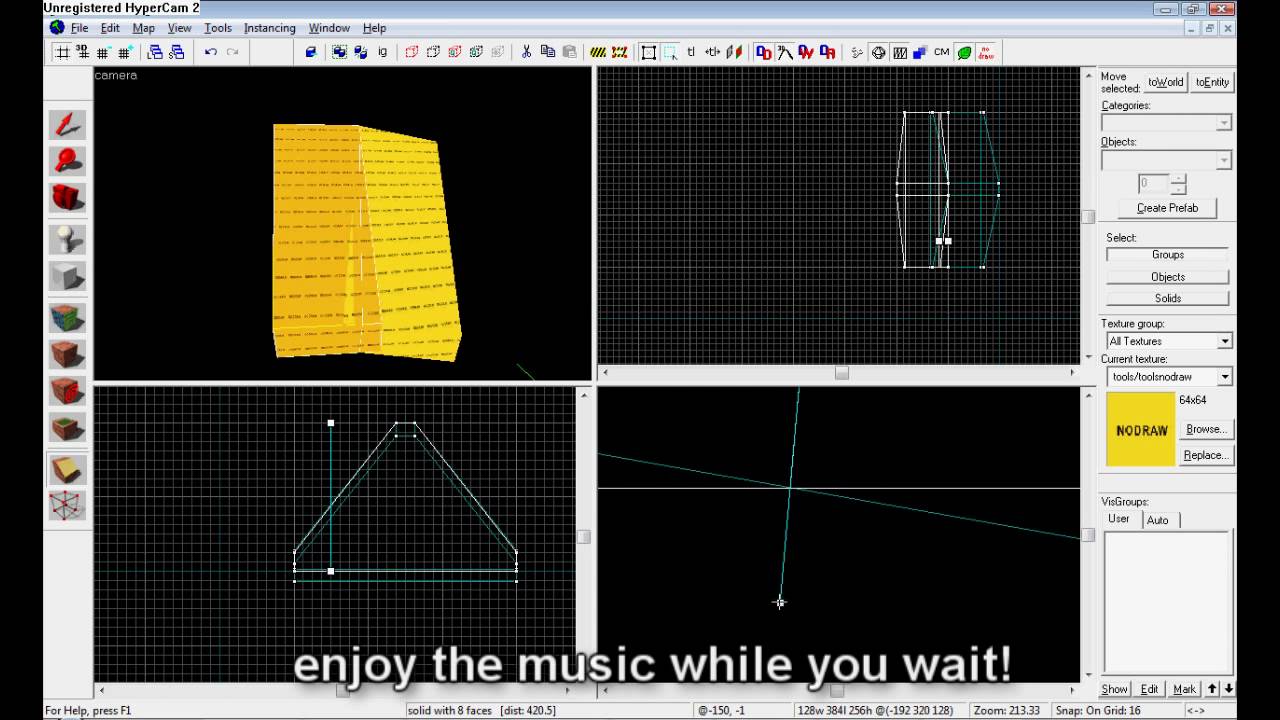Click the green leaf toolbar icon

[x=964, y=52]
